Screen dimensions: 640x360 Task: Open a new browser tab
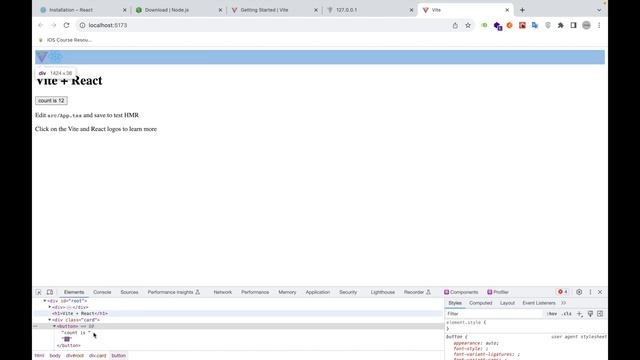(522, 10)
